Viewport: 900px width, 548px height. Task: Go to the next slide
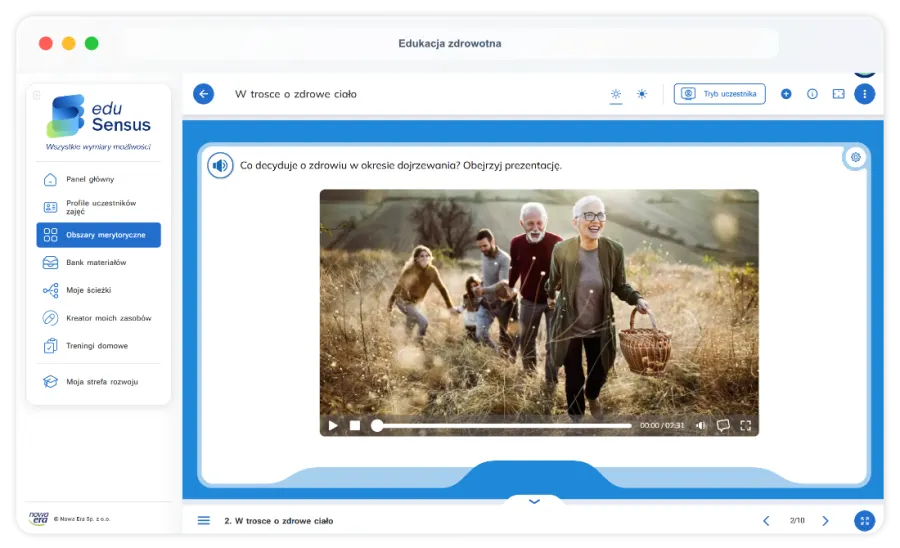click(825, 520)
